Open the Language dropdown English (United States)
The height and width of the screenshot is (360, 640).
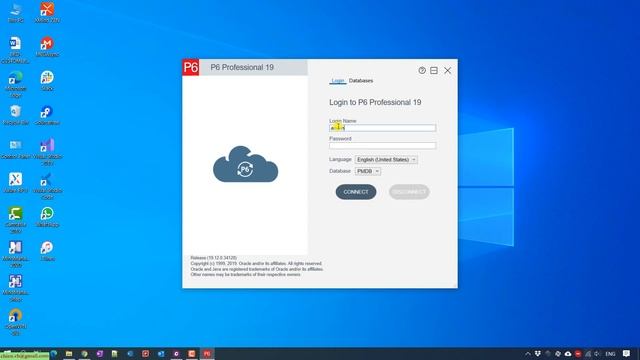[386, 160]
